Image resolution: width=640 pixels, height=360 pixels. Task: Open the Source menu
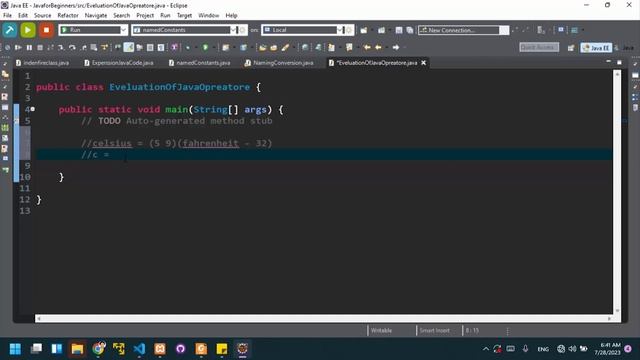pyautogui.click(x=42, y=16)
